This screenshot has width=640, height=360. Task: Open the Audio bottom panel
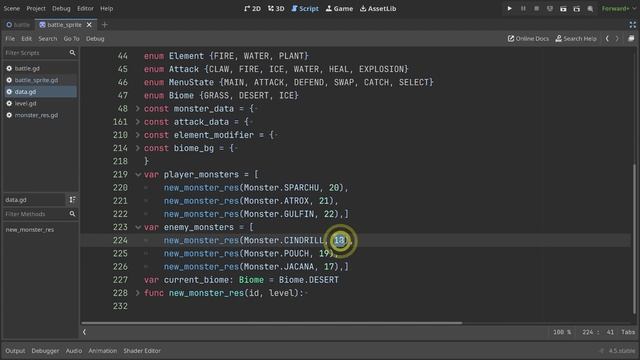coord(74,351)
